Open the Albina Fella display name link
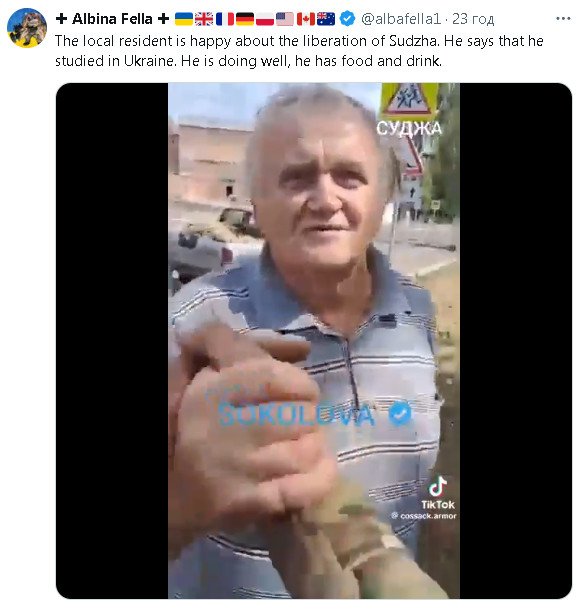Image resolution: width=577 pixels, height=609 pixels. pos(112,19)
